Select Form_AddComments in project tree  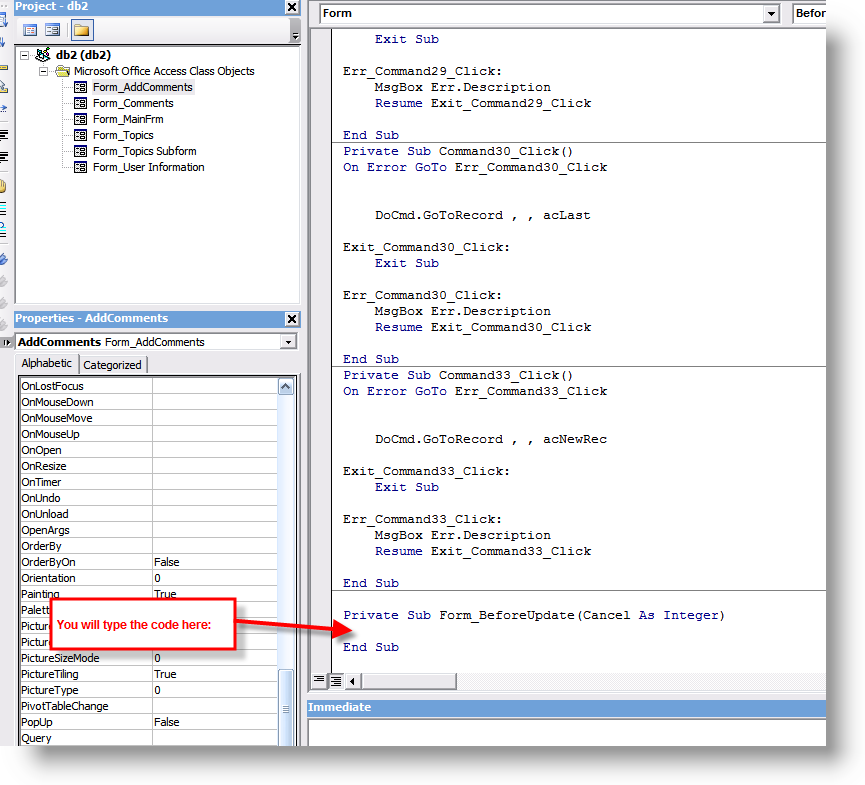click(x=142, y=87)
